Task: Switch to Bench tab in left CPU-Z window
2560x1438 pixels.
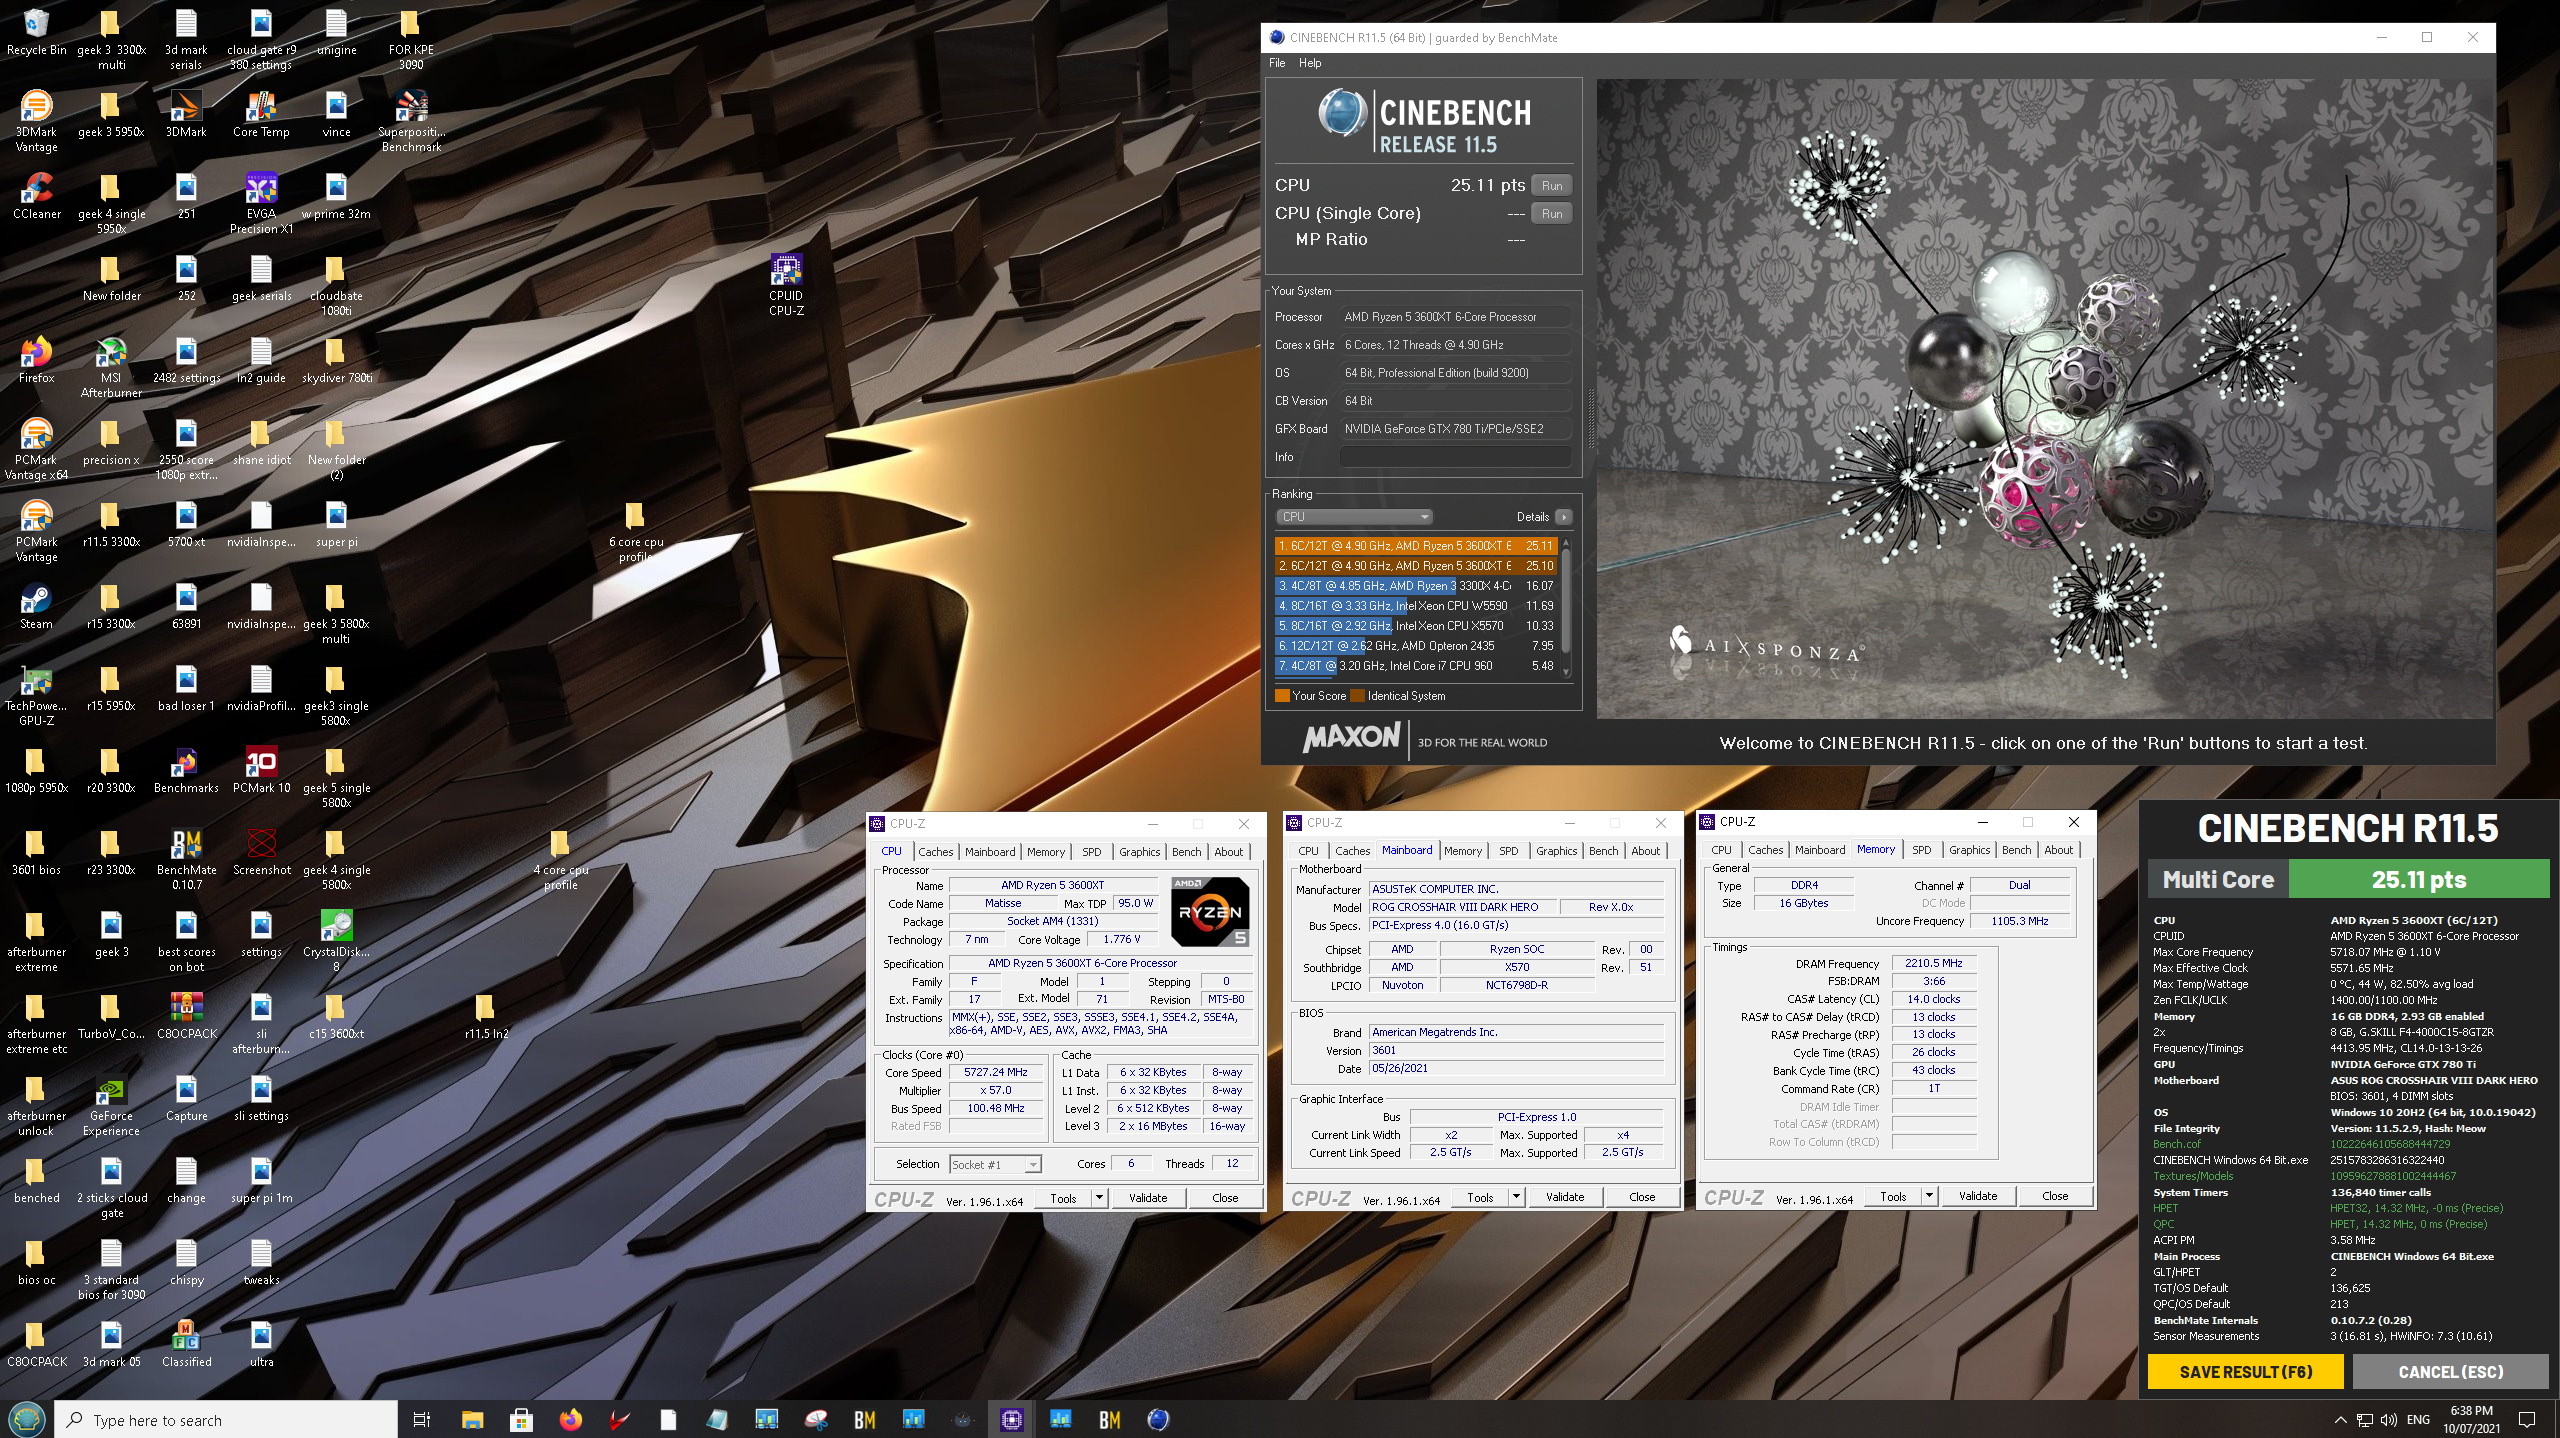Action: [x=1187, y=852]
